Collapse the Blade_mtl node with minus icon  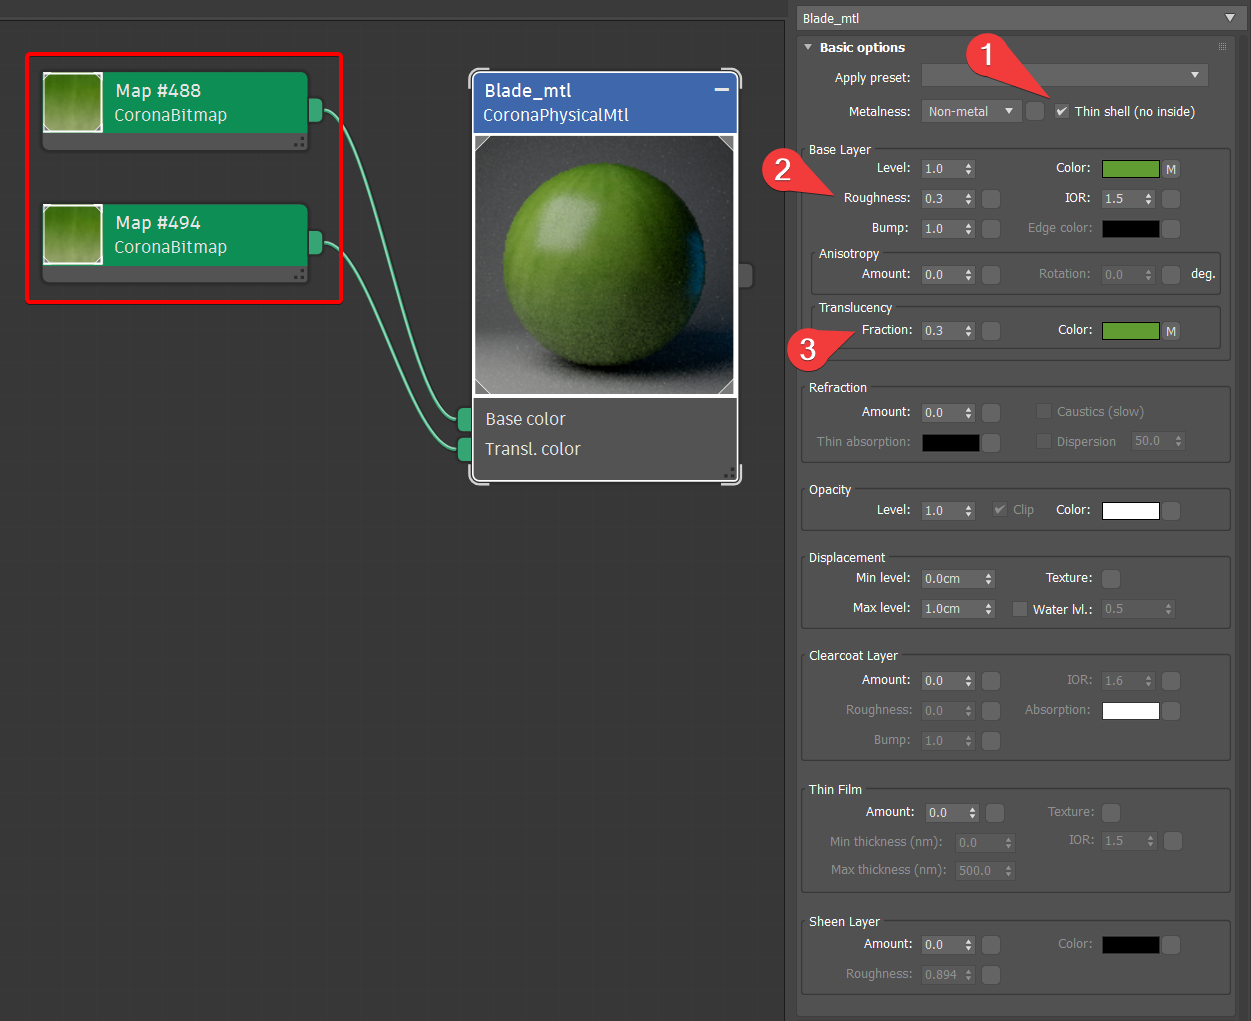click(721, 90)
